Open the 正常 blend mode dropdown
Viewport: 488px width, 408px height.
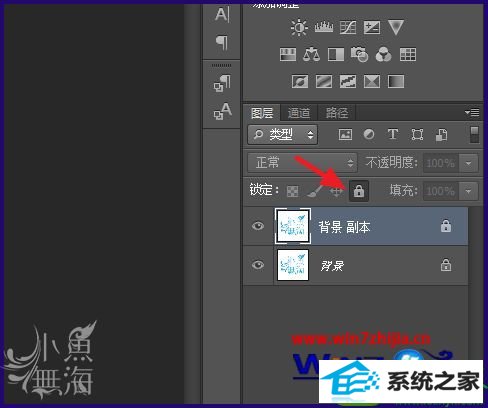(302, 163)
